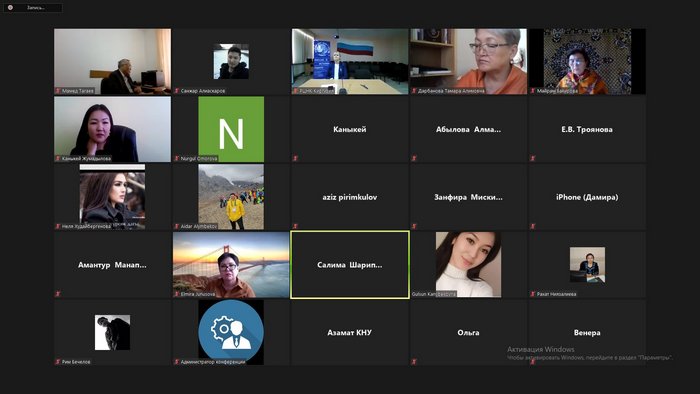Select the green N avatar of Nurgul Omorova
Viewport: 700px width, 394px height.
point(231,129)
